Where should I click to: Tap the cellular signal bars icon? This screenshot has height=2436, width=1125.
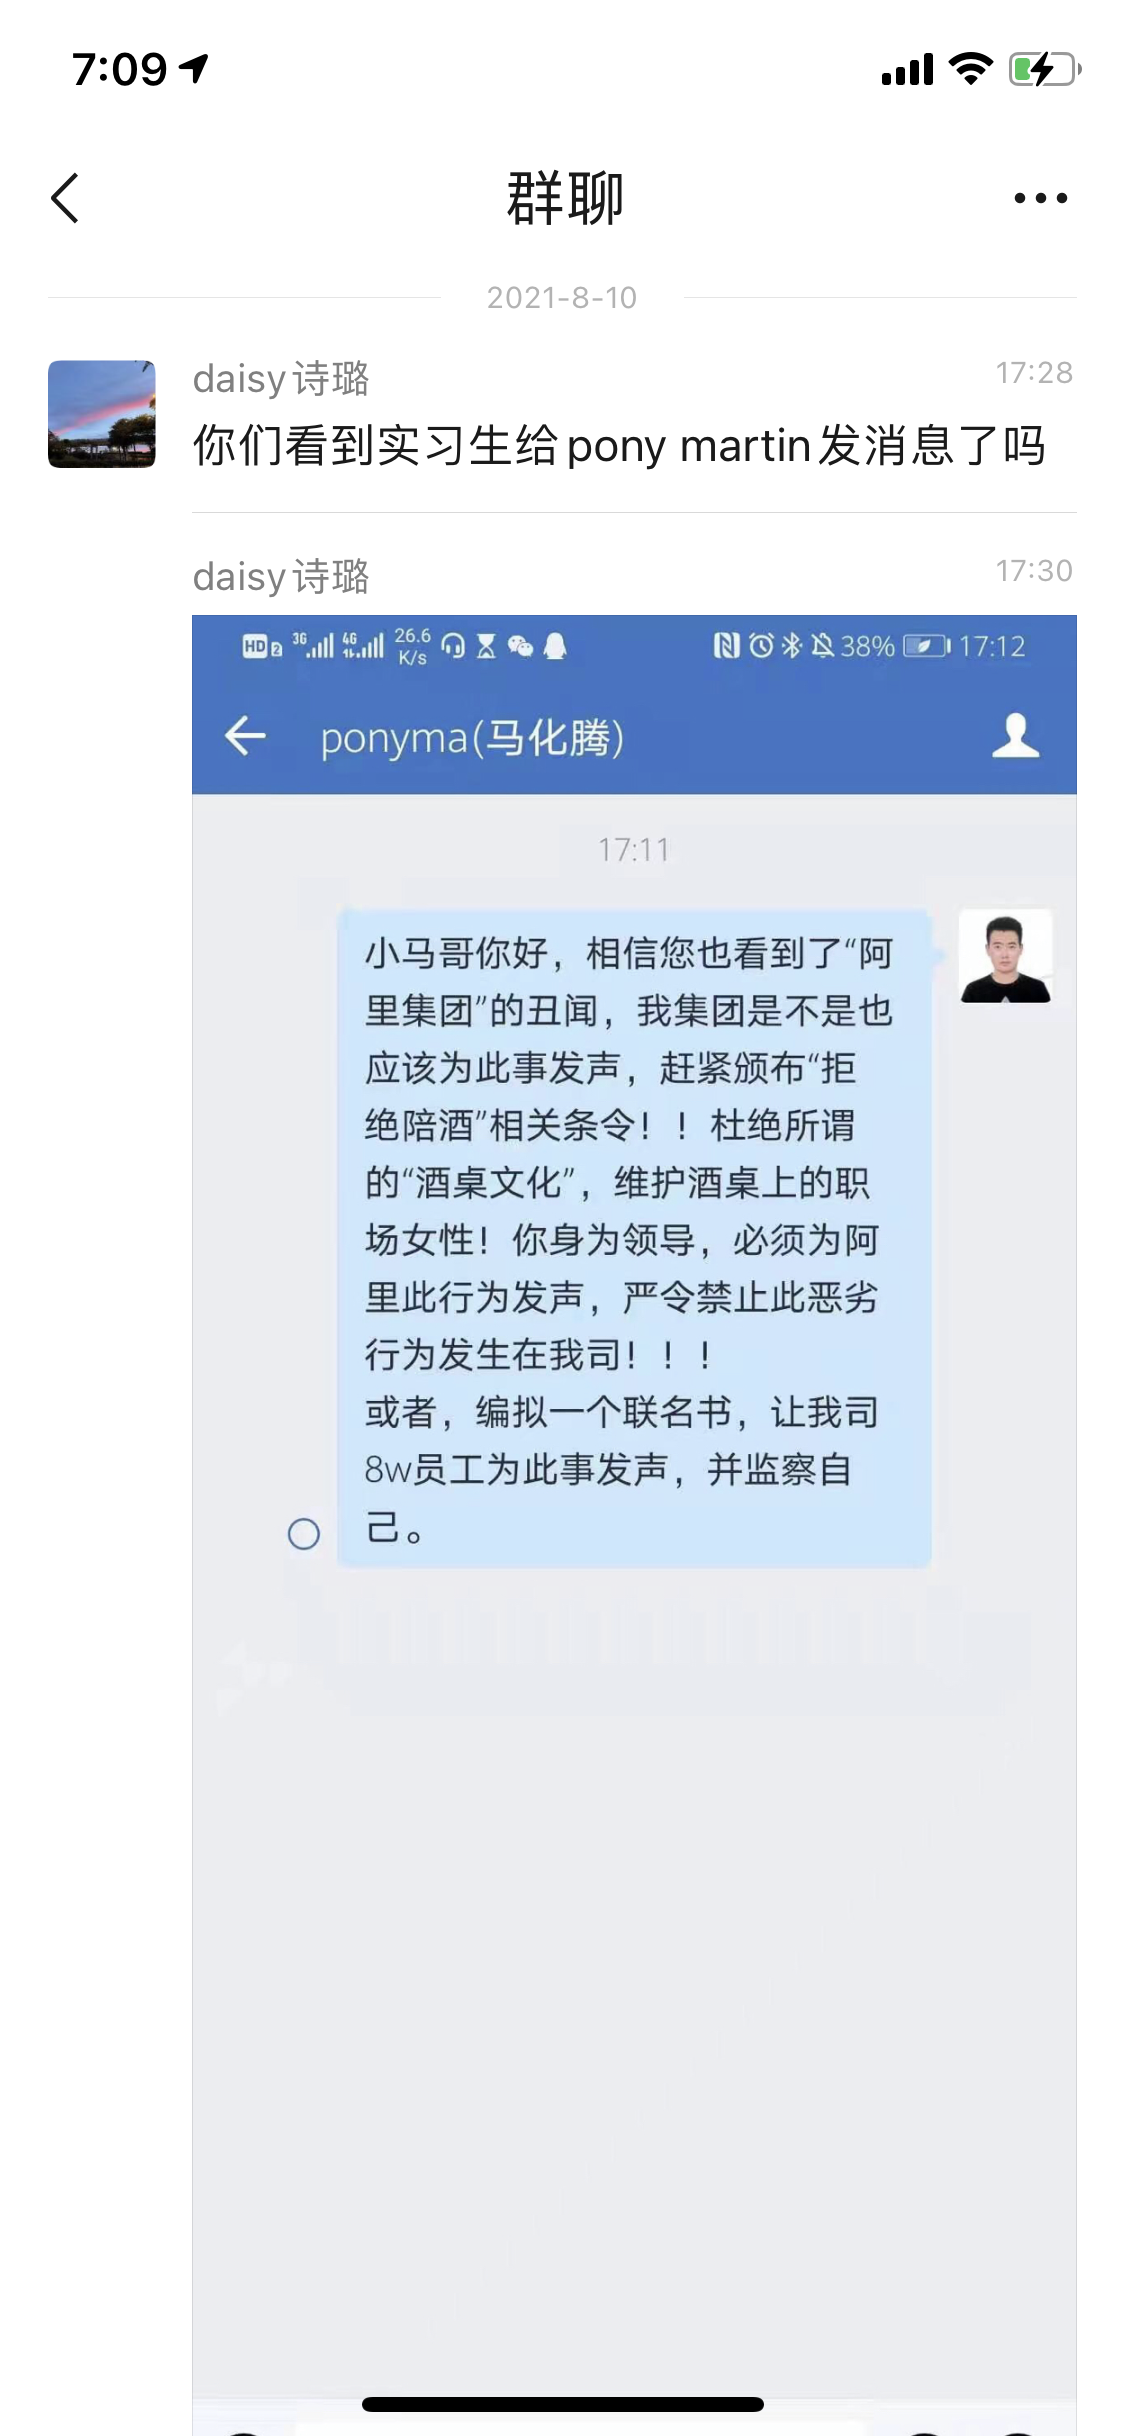pyautogui.click(x=907, y=70)
